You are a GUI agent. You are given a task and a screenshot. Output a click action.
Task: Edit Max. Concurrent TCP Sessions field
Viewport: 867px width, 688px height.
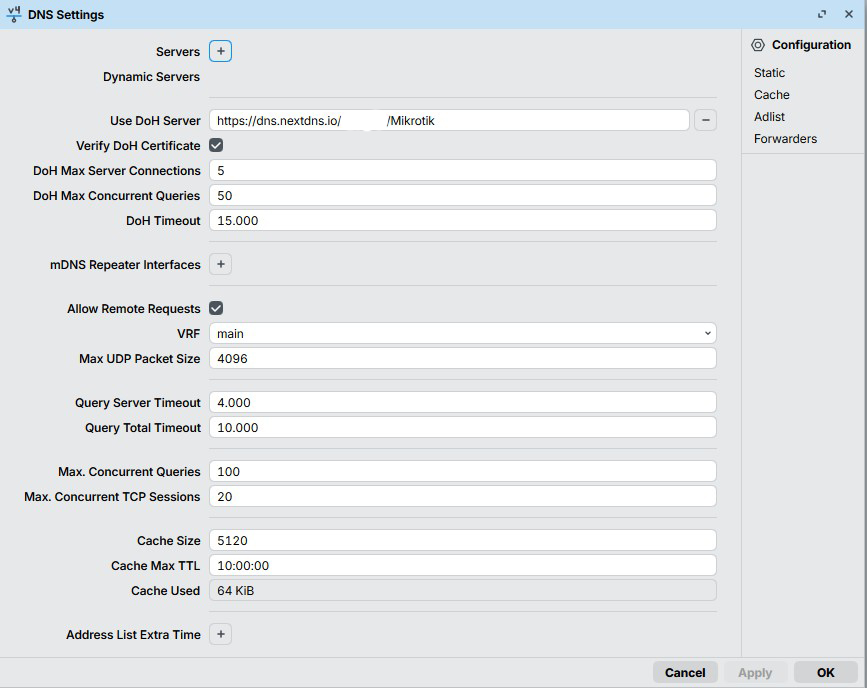[463, 497]
